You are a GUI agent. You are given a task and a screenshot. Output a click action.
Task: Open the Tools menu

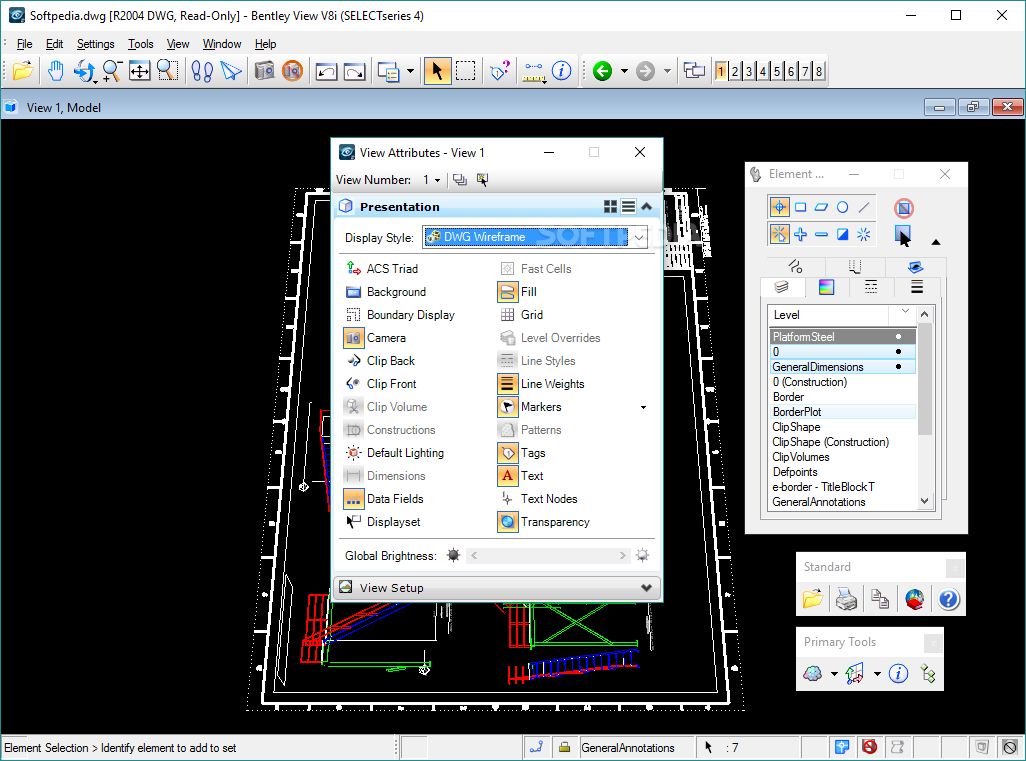141,44
